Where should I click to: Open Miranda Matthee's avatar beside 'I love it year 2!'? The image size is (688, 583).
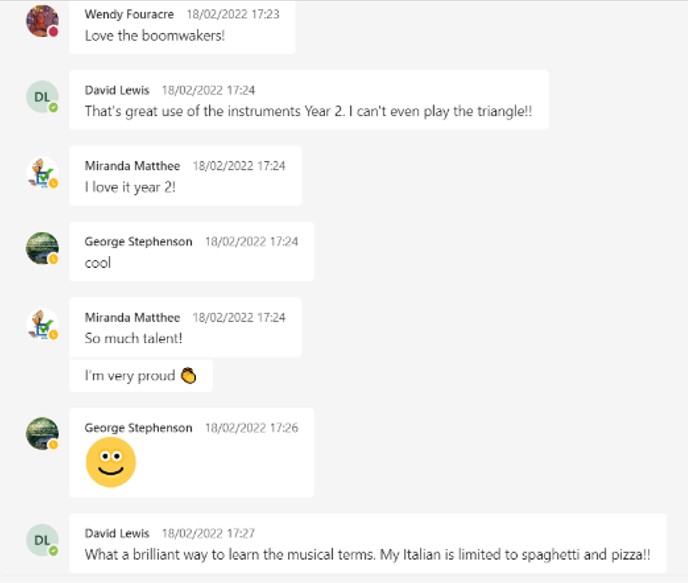[42, 172]
